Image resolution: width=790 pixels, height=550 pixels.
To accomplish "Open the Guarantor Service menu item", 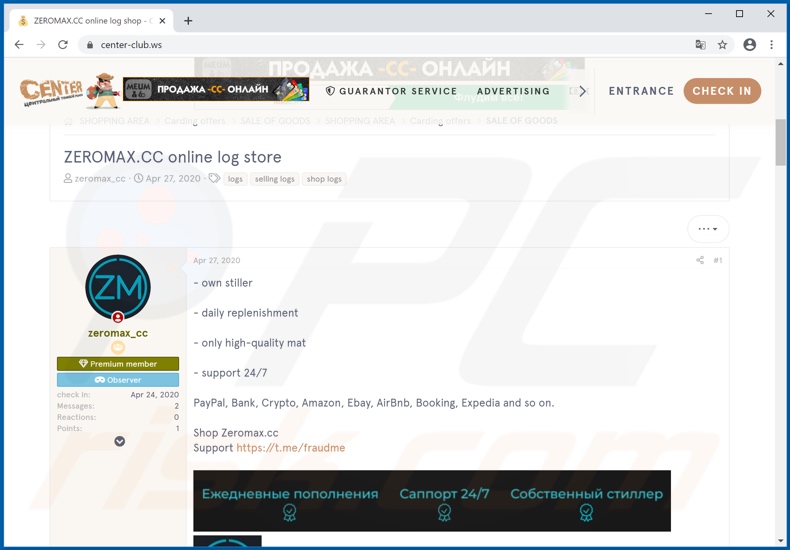I will pyautogui.click(x=392, y=91).
